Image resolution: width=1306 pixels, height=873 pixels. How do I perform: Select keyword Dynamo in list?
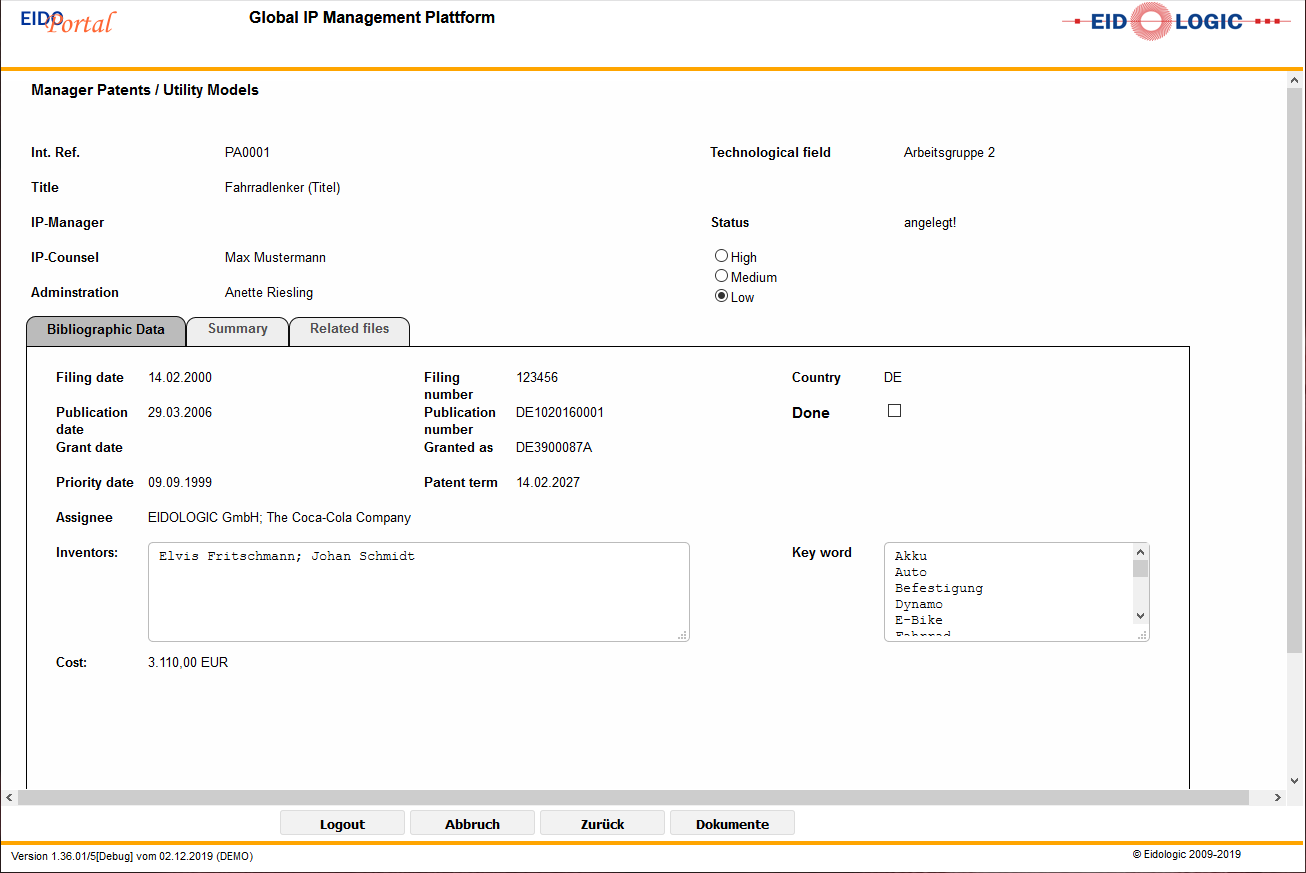coord(919,604)
